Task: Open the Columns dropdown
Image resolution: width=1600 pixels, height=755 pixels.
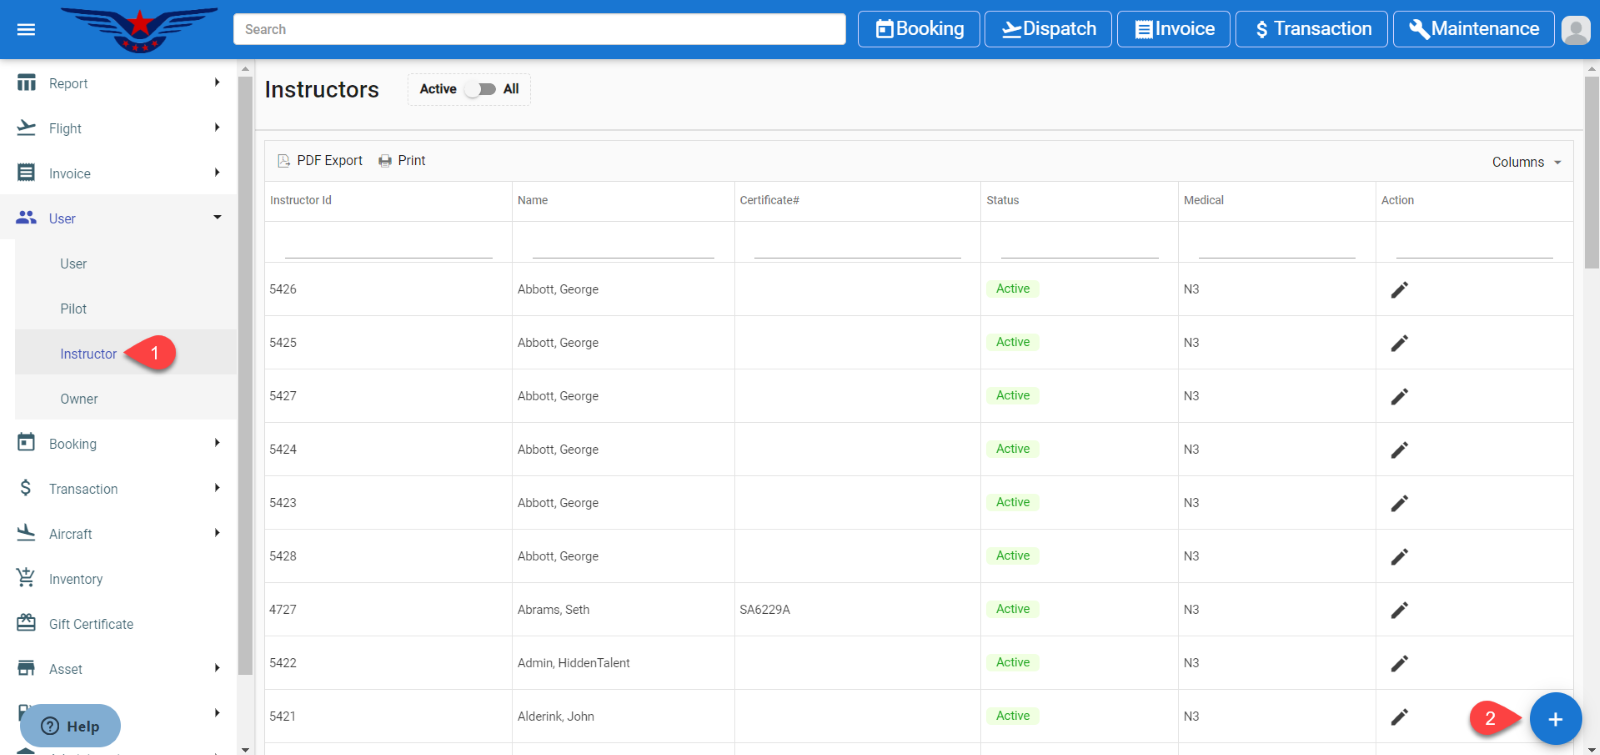Action: [x=1526, y=162]
